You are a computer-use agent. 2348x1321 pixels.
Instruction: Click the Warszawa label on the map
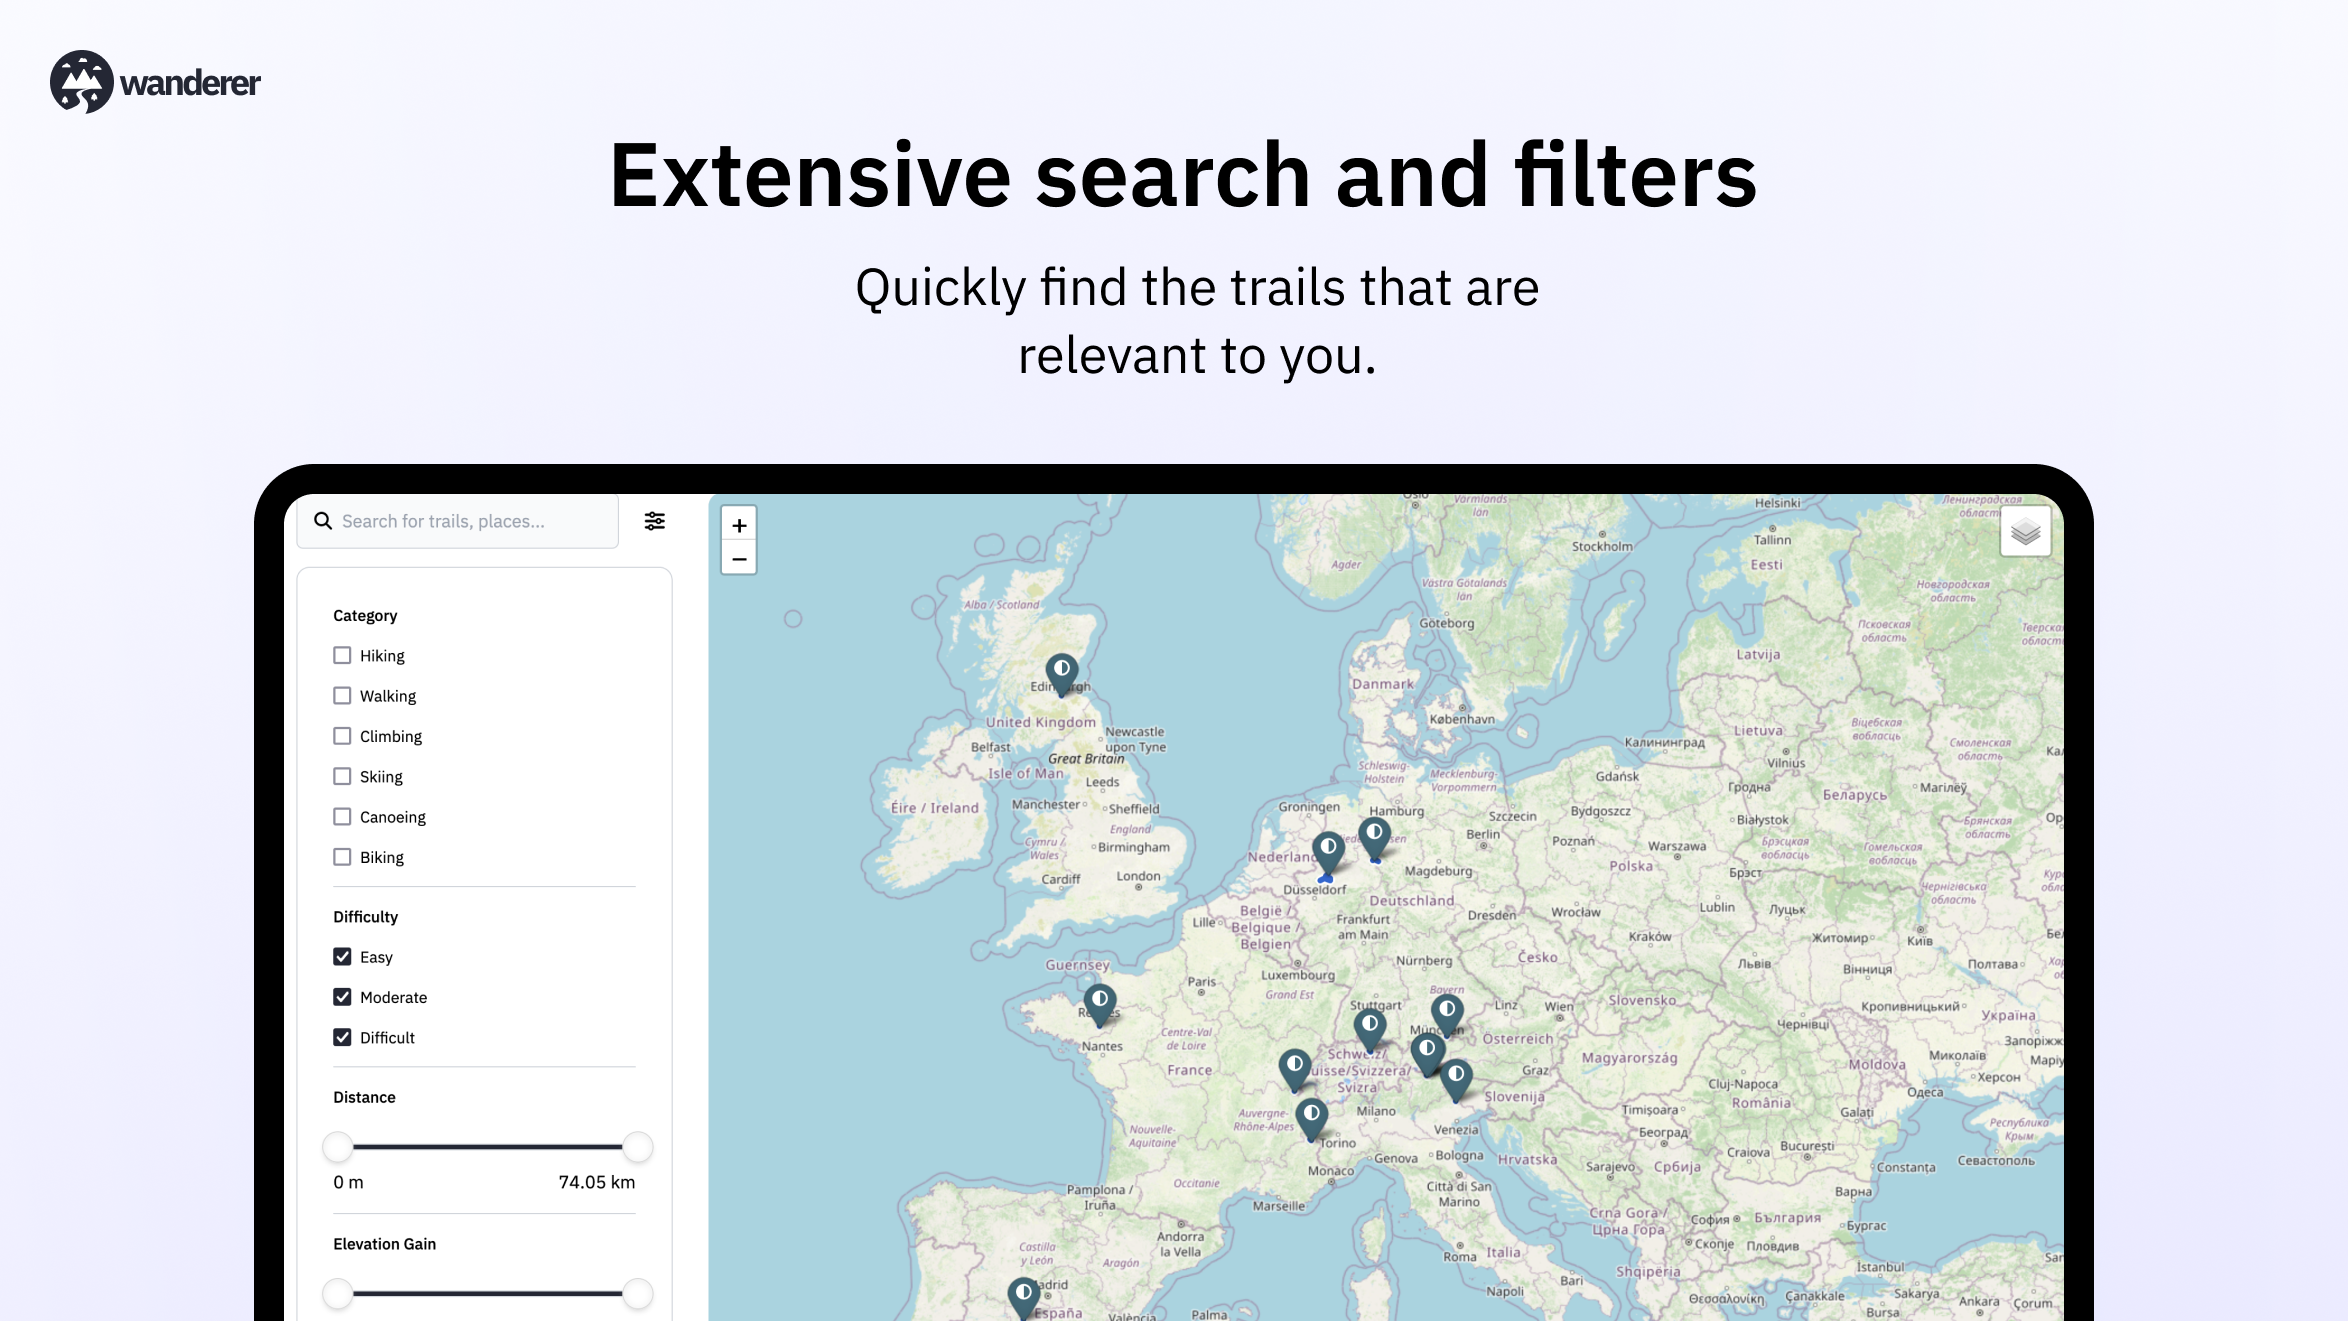coord(1677,846)
